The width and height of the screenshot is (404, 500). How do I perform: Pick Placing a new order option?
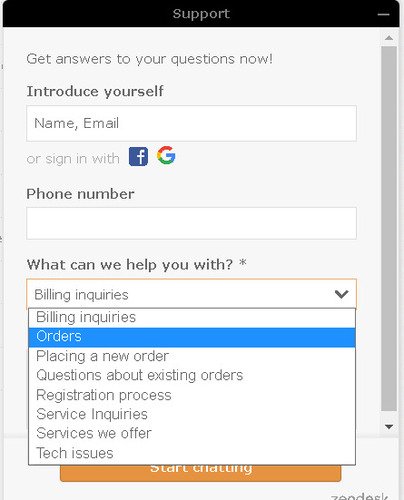[x=192, y=356]
